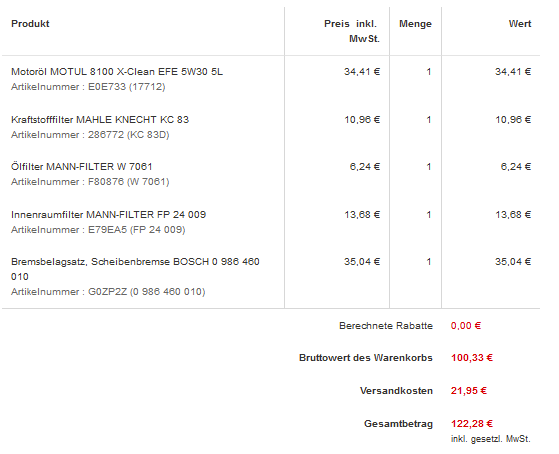Click the Bruttowert des Warenkorbs 100,33 €

coord(472,358)
